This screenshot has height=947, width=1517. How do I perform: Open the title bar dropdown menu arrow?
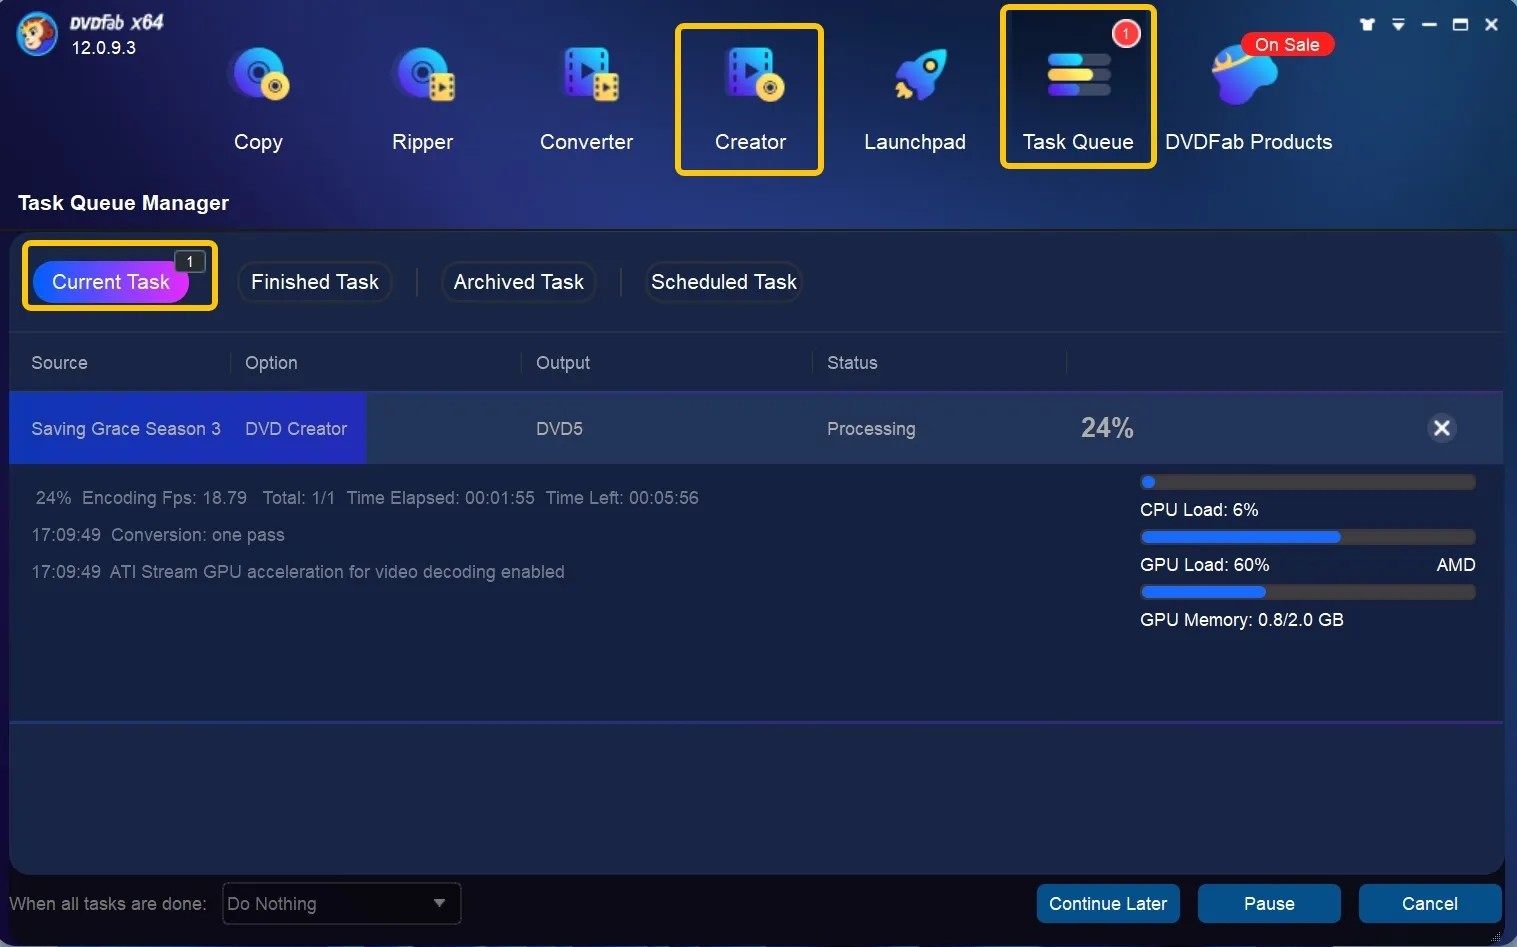point(1398,24)
